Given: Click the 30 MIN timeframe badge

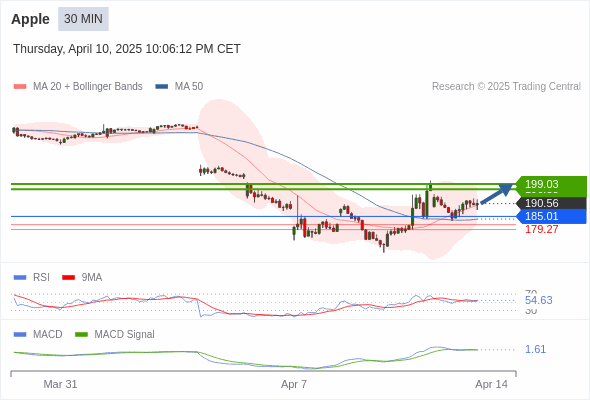Looking at the screenshot, I should [x=83, y=19].
